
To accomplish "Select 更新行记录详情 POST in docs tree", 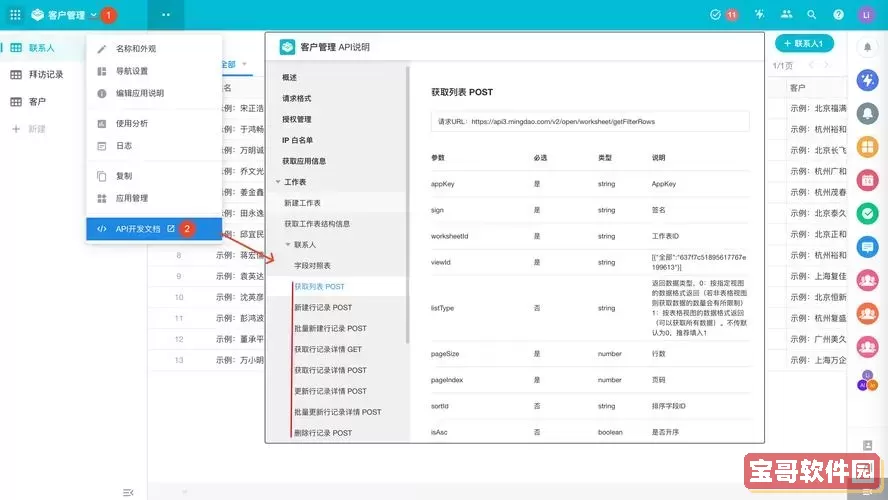I will pos(331,392).
